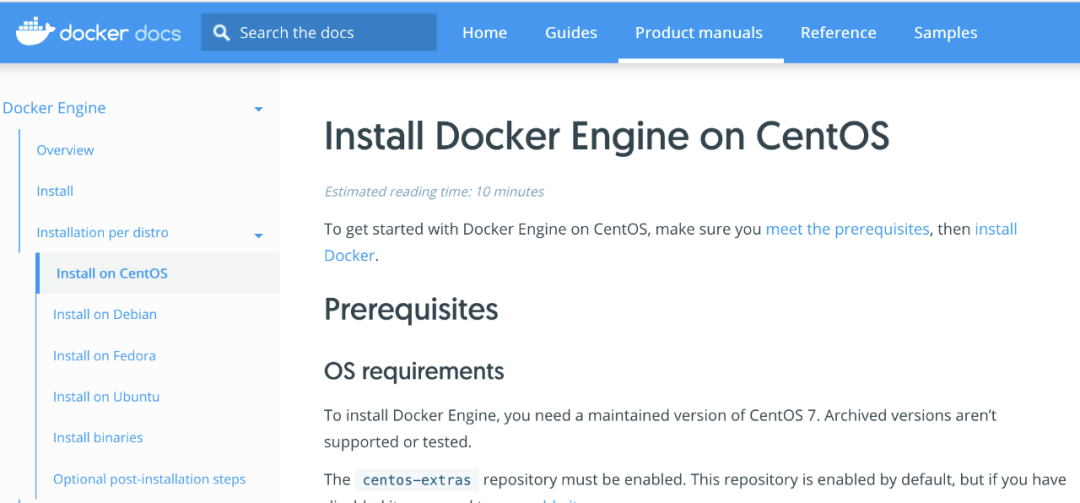This screenshot has height=503, width=1080.
Task: Select Install in the sidebar
Action: [55, 191]
